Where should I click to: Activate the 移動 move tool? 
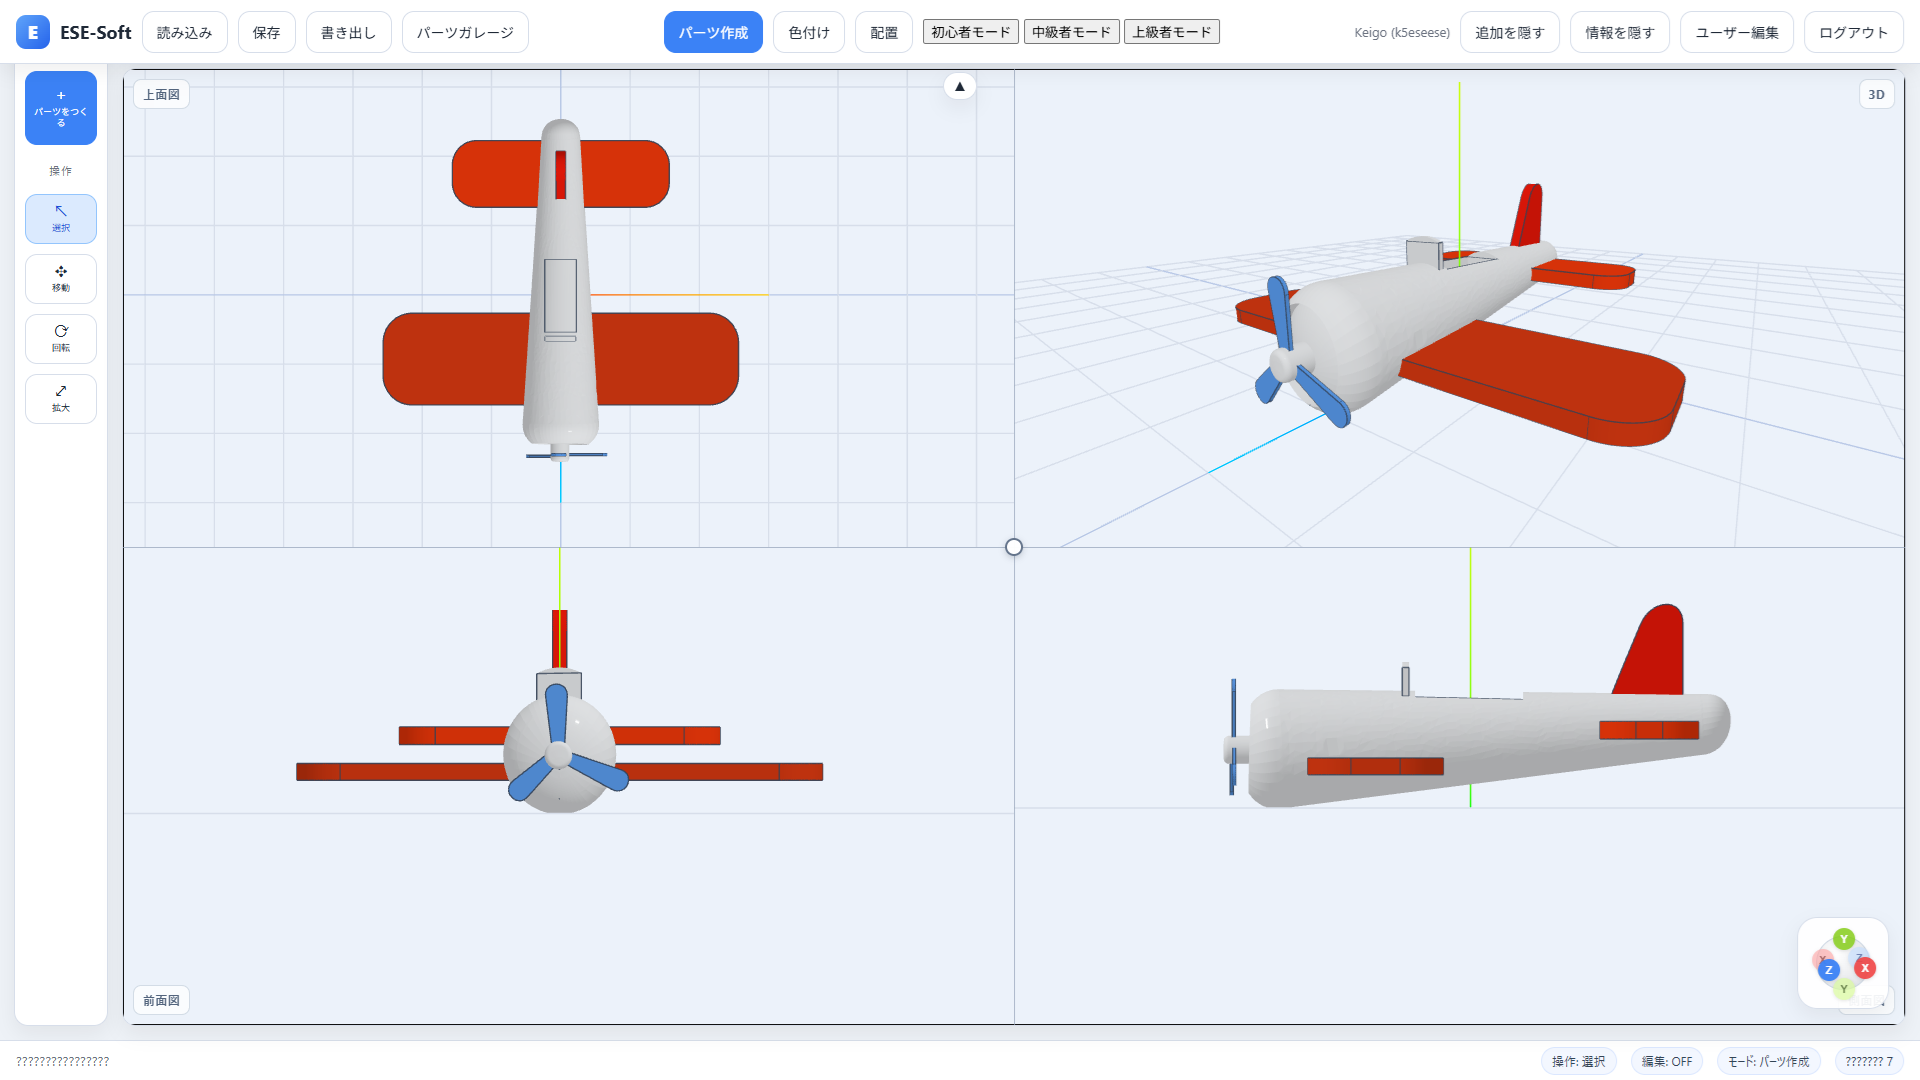click(x=61, y=279)
